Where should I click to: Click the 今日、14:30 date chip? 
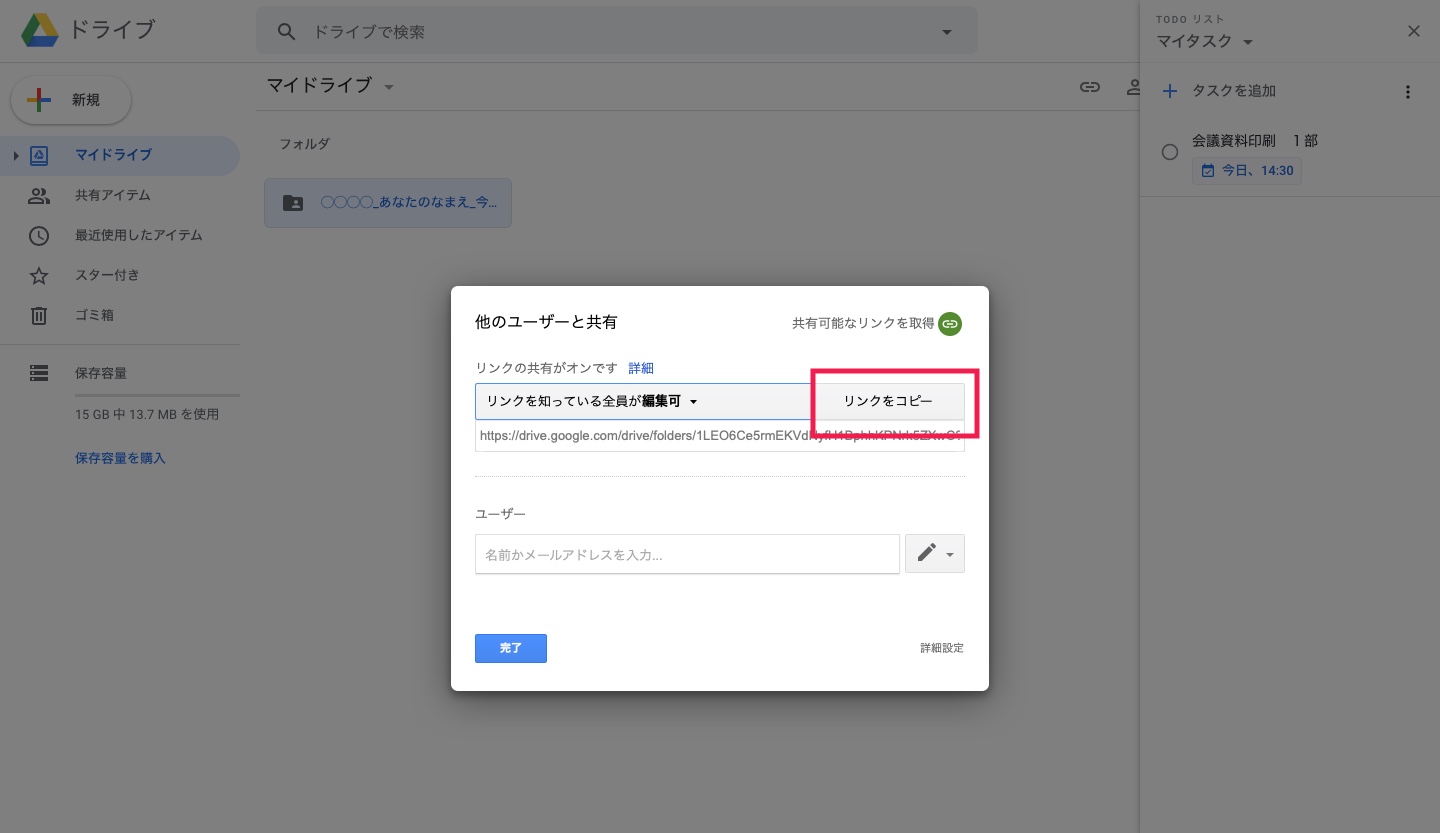coord(1247,171)
